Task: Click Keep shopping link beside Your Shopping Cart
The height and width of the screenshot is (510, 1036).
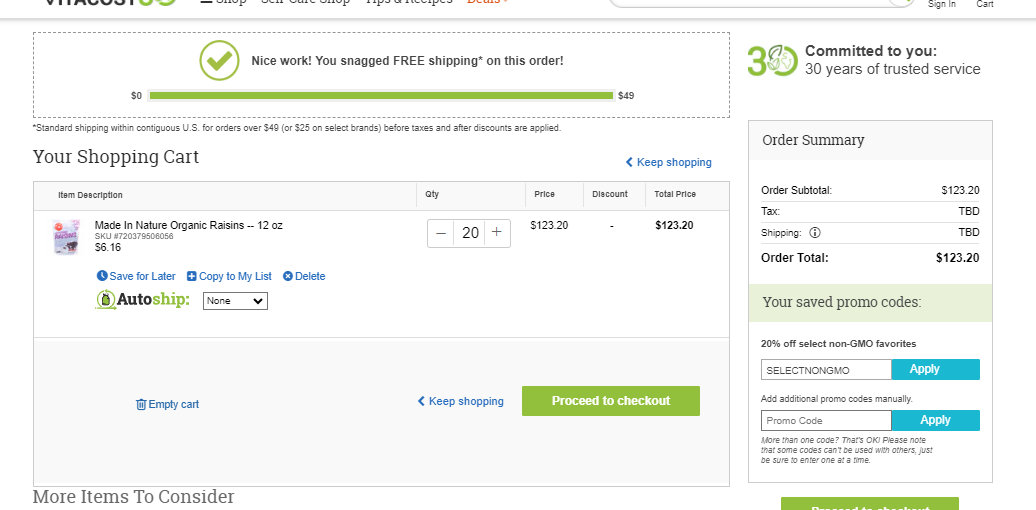Action: click(x=668, y=163)
